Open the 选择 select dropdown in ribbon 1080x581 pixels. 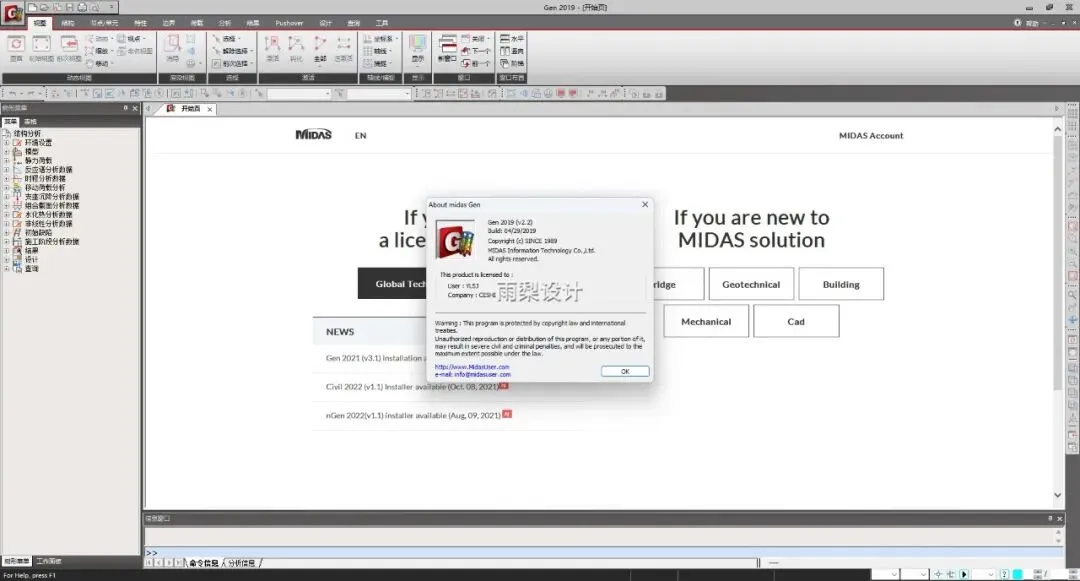[227, 39]
